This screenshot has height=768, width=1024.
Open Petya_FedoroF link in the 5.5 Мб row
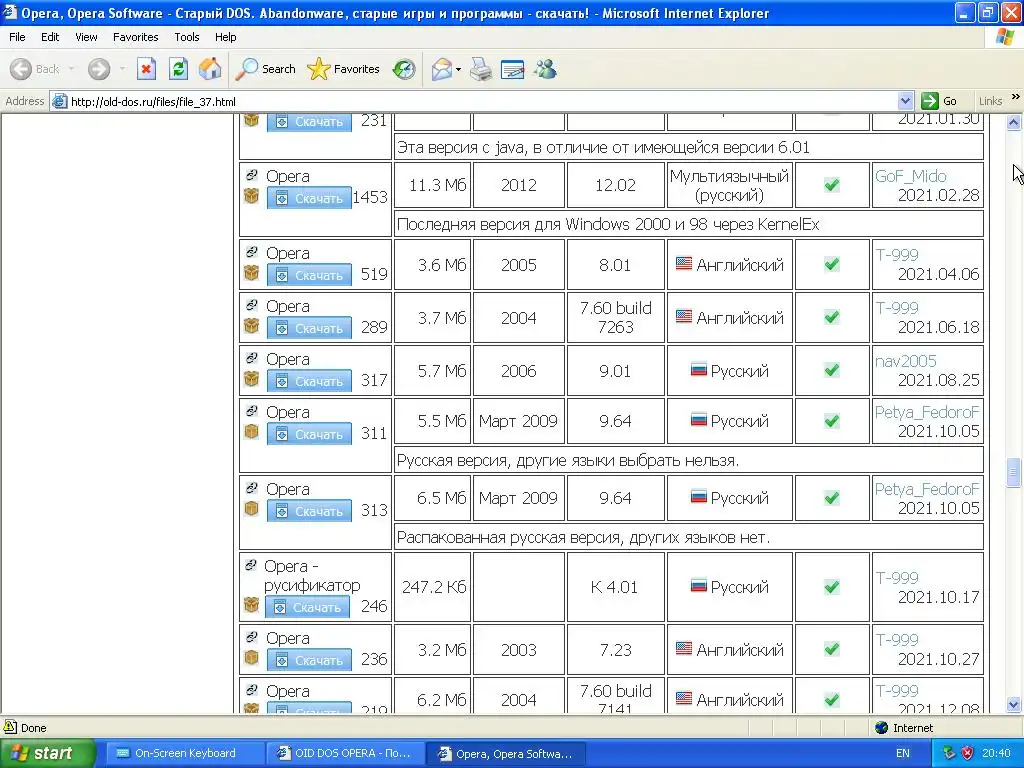tap(927, 412)
